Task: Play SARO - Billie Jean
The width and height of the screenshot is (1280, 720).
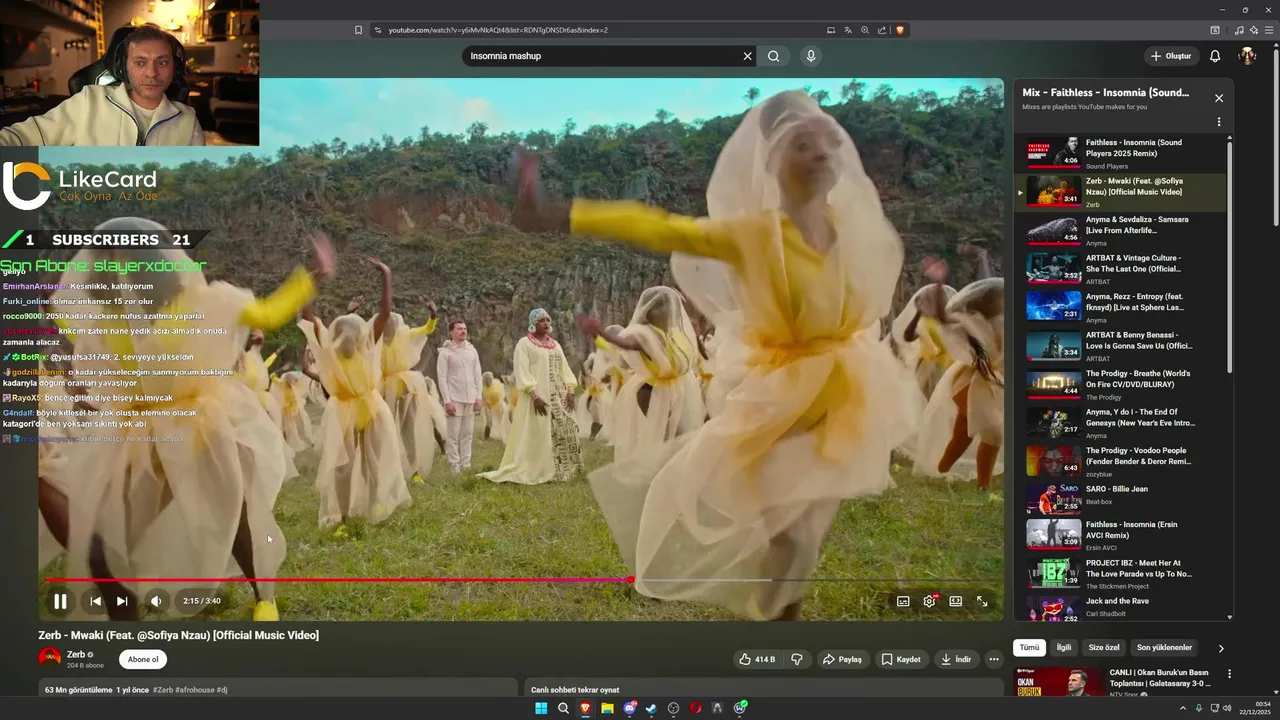Action: pyautogui.click(x=1120, y=499)
